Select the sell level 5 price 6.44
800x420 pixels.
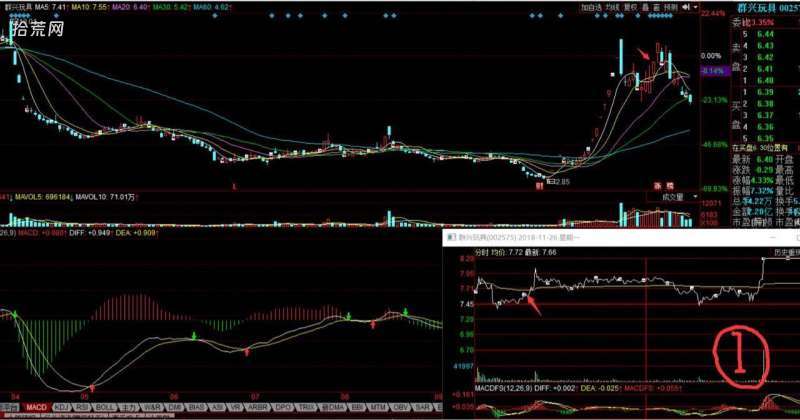tap(765, 34)
